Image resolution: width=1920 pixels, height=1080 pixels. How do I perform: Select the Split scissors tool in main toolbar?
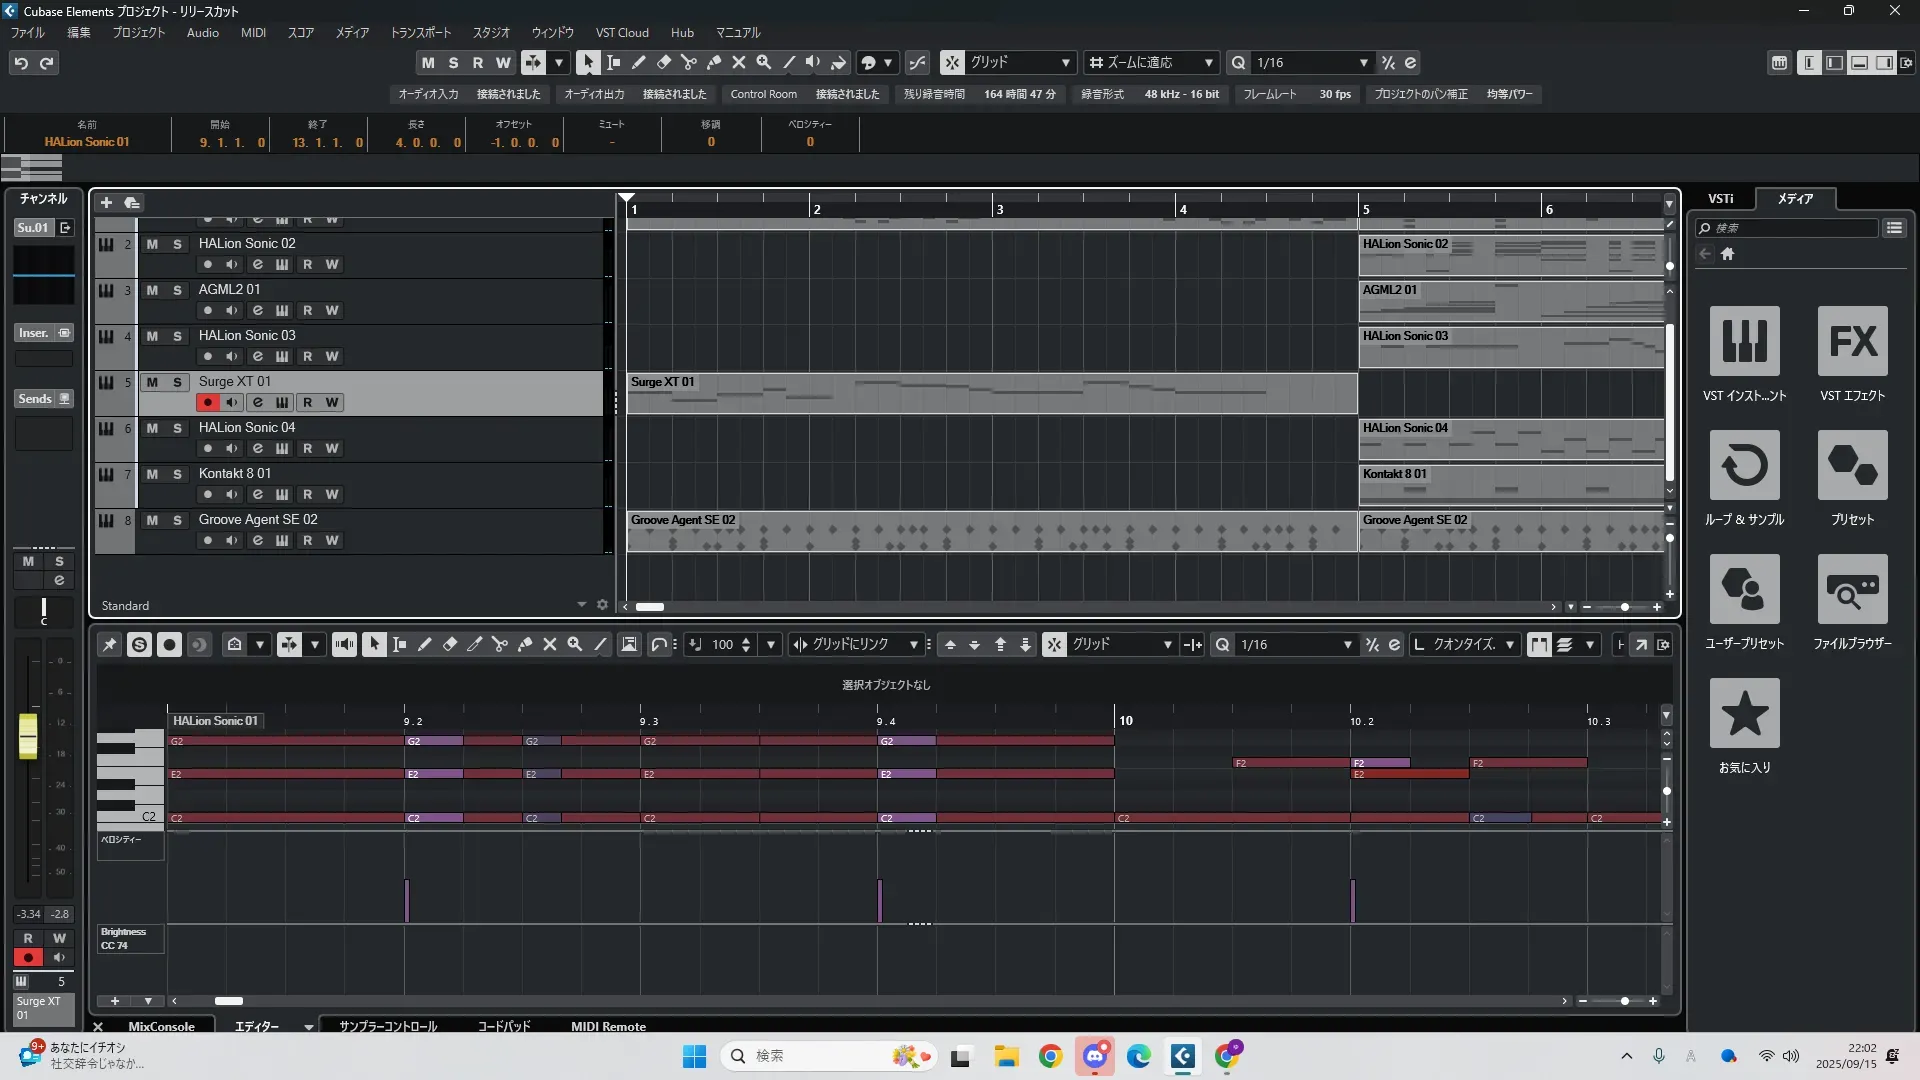[688, 62]
